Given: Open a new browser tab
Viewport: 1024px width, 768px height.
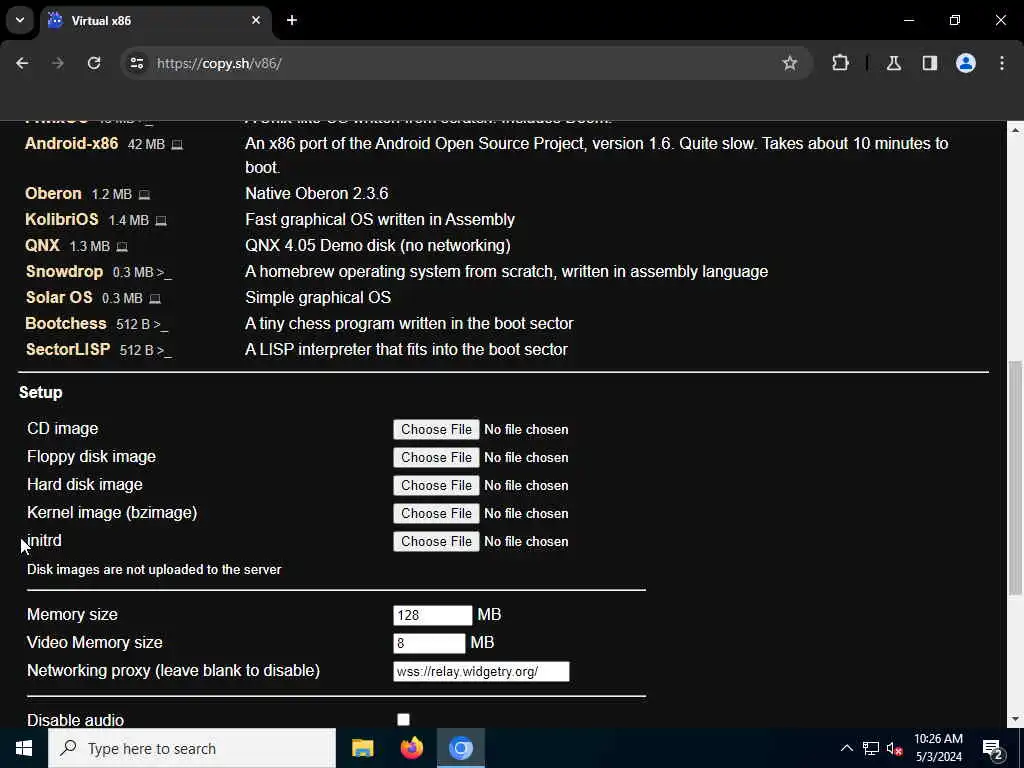Looking at the screenshot, I should [x=292, y=20].
